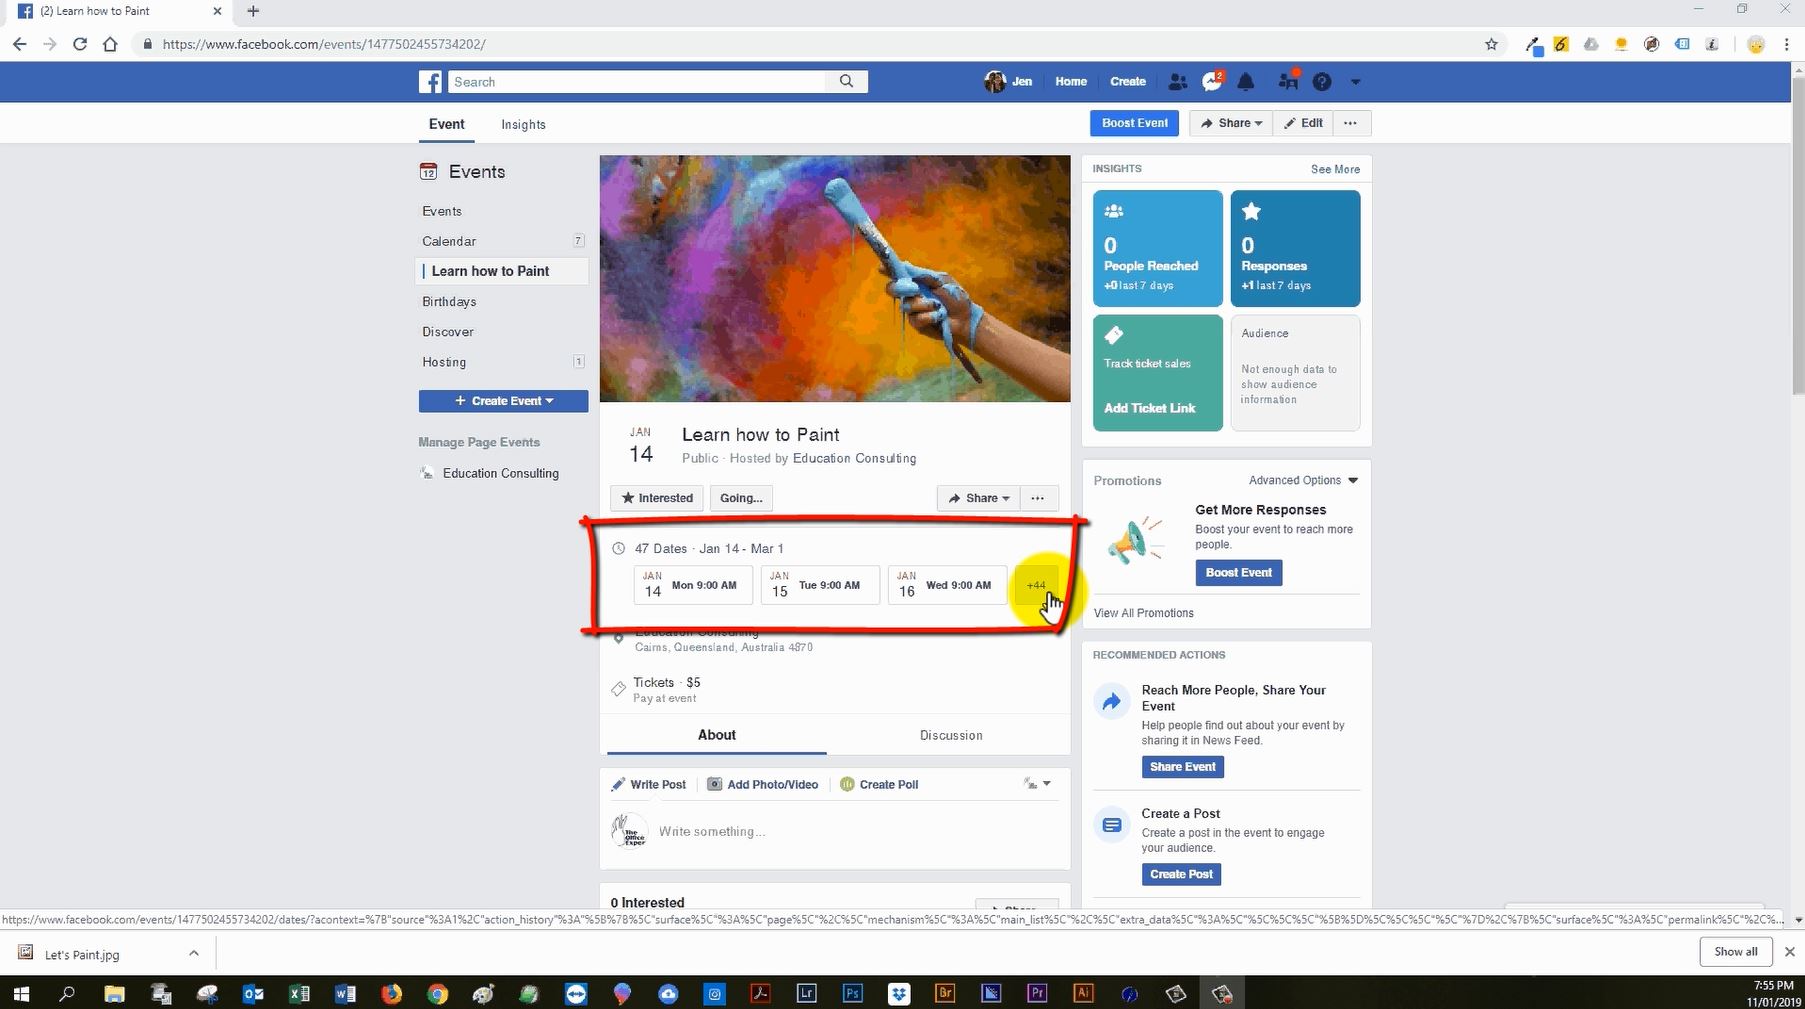
Task: Reload the page using the refresh icon
Action: pos(80,44)
